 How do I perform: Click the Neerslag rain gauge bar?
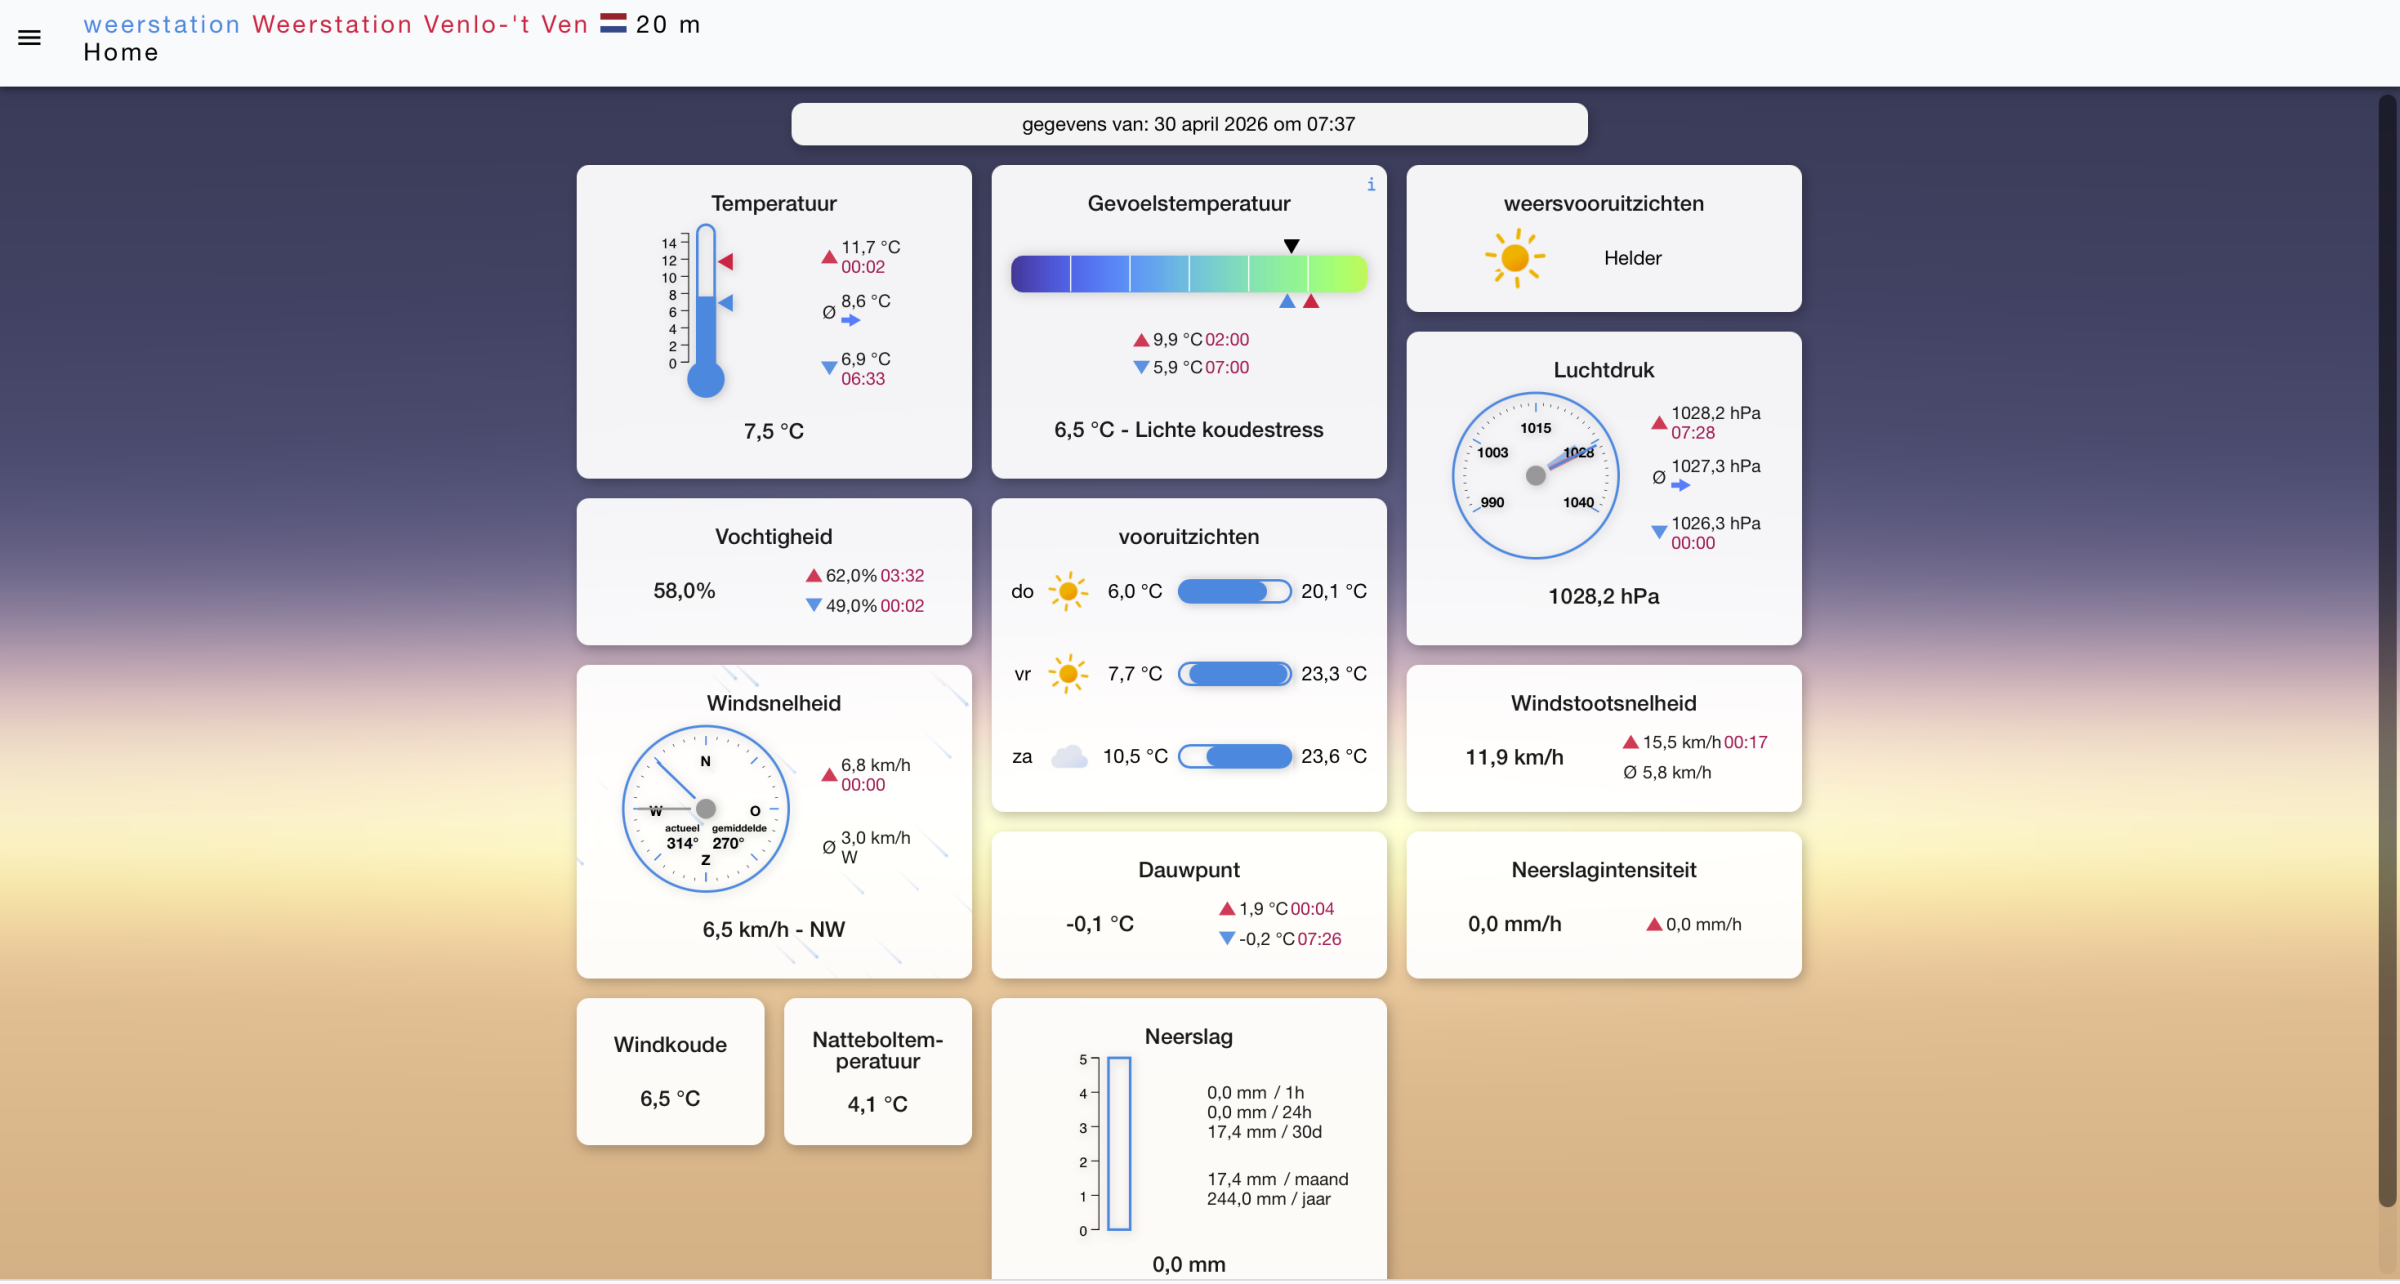click(x=1119, y=1143)
